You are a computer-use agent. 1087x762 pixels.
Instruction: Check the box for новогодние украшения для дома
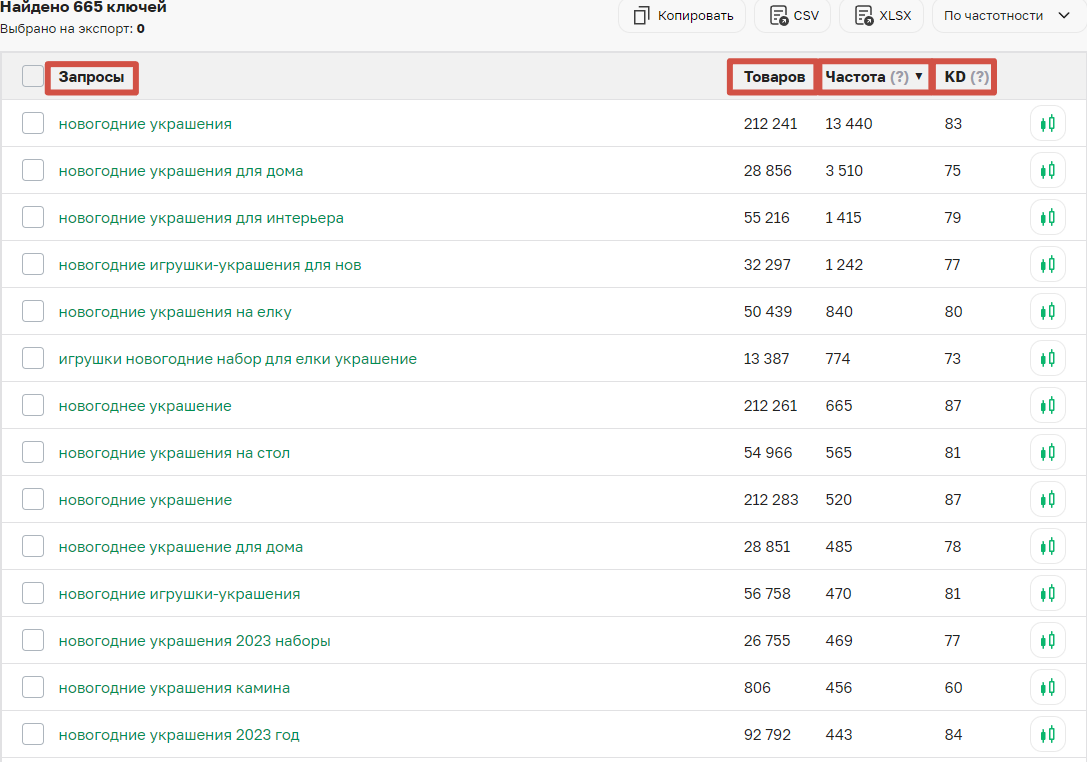pos(33,170)
